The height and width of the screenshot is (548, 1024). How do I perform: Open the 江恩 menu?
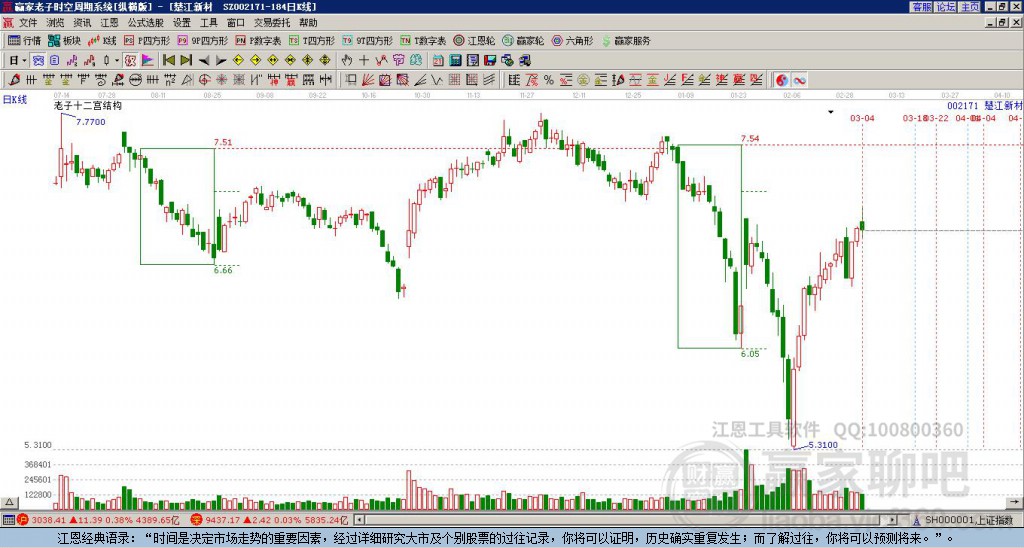point(109,23)
